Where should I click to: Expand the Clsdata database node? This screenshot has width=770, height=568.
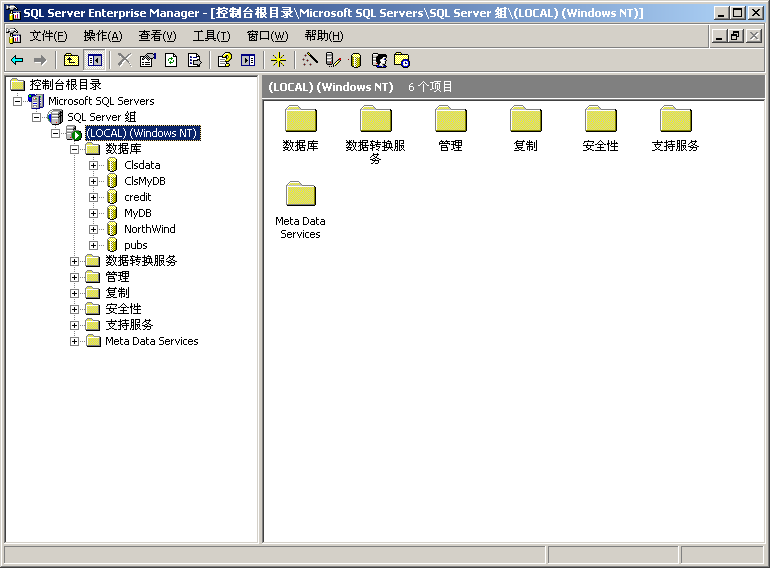[93, 165]
